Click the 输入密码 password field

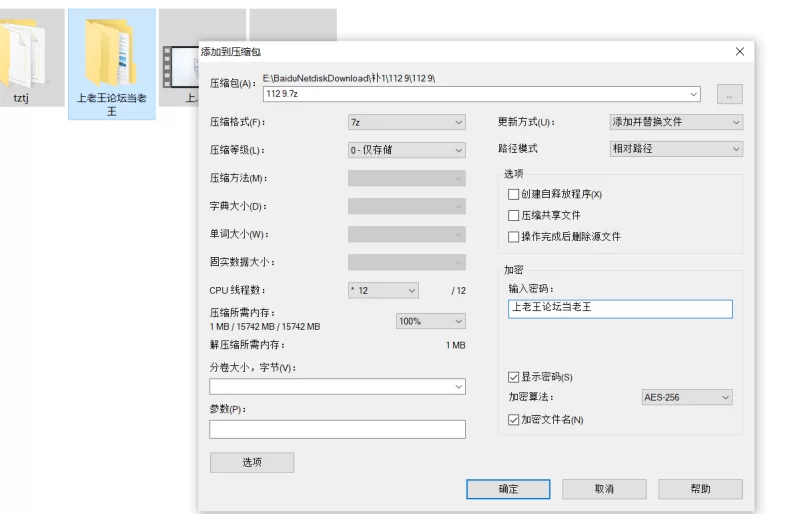(620, 309)
